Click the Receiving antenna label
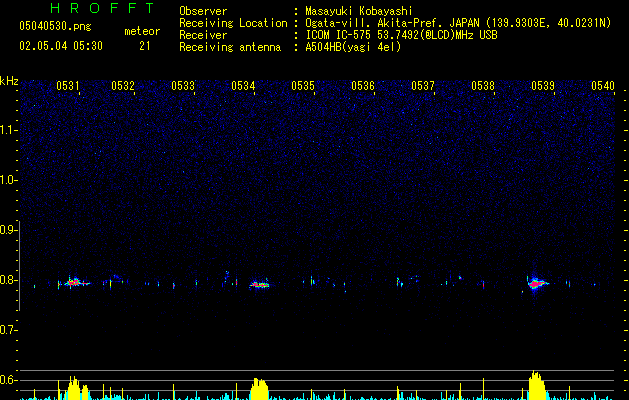Viewport: 629px width, 400px height. tap(230, 47)
